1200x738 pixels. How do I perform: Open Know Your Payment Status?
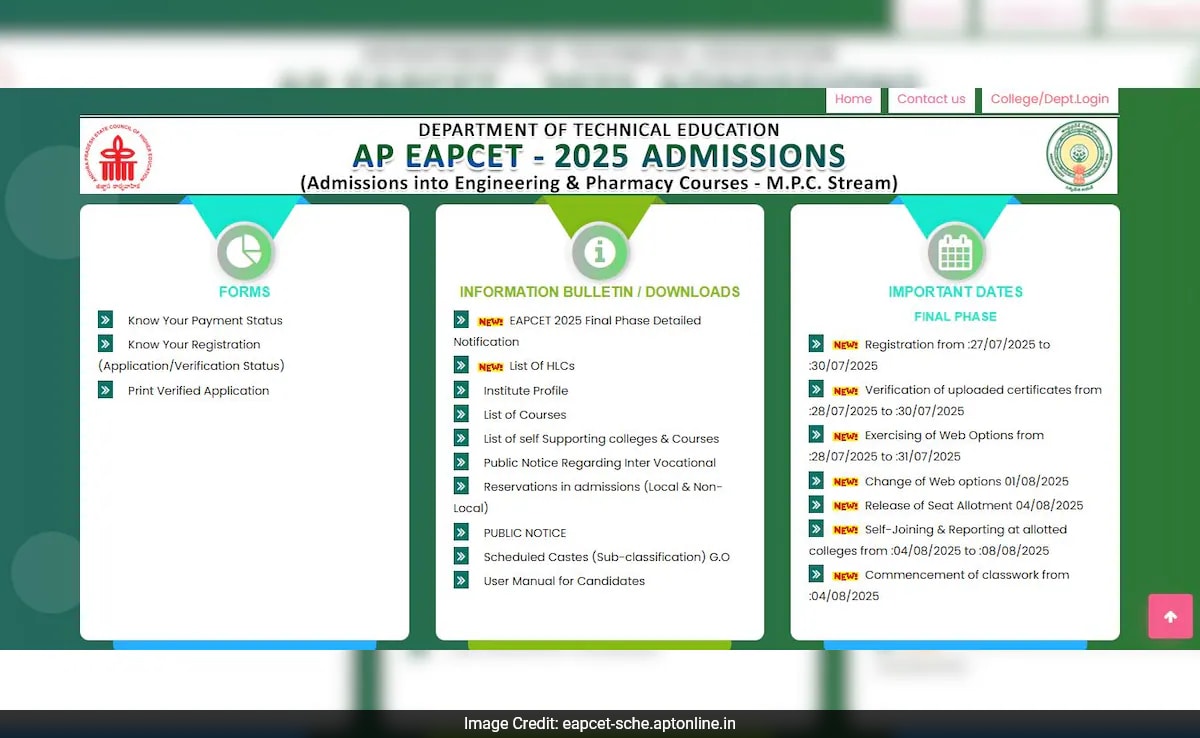pos(205,320)
